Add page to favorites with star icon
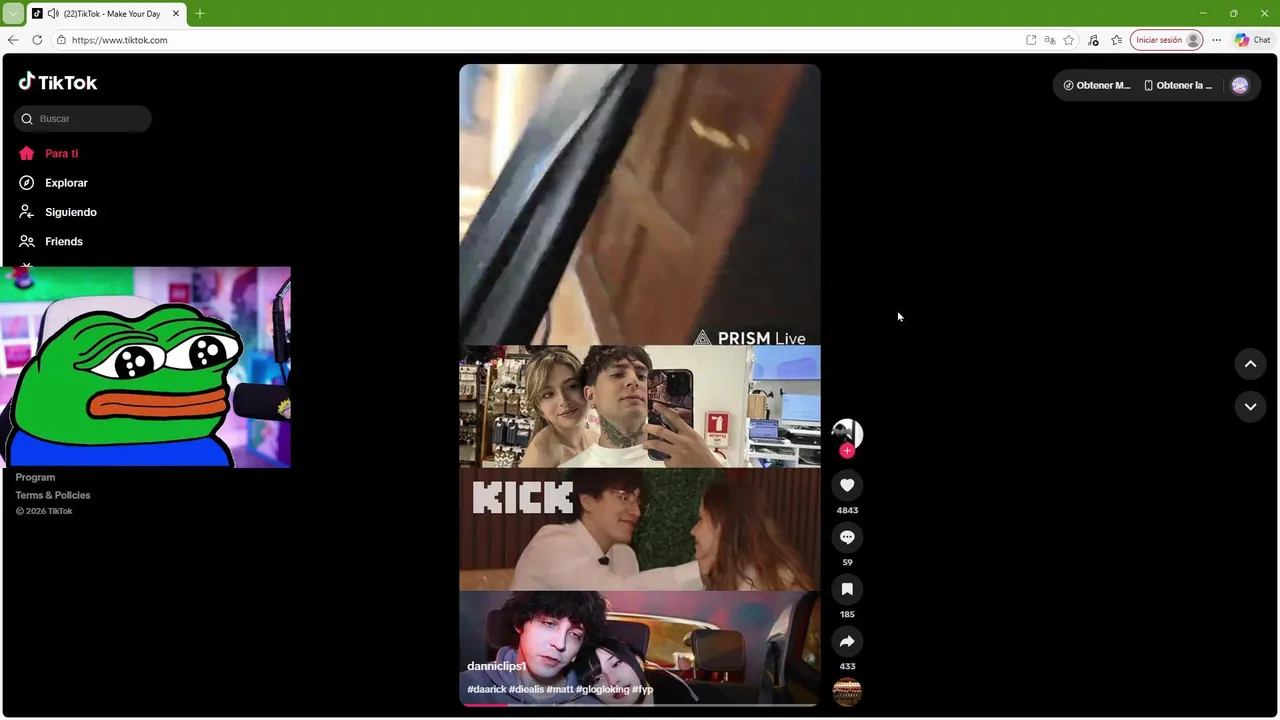1280x720 pixels. (1069, 40)
